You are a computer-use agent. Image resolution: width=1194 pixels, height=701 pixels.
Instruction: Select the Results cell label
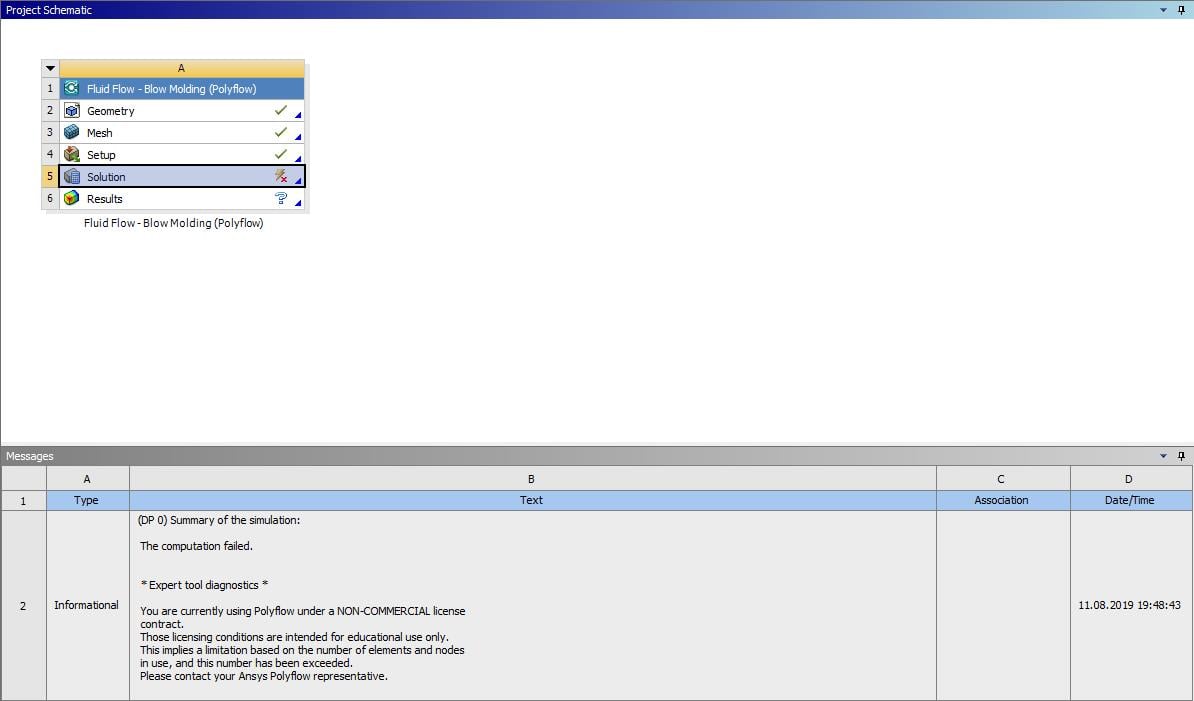tap(104, 199)
